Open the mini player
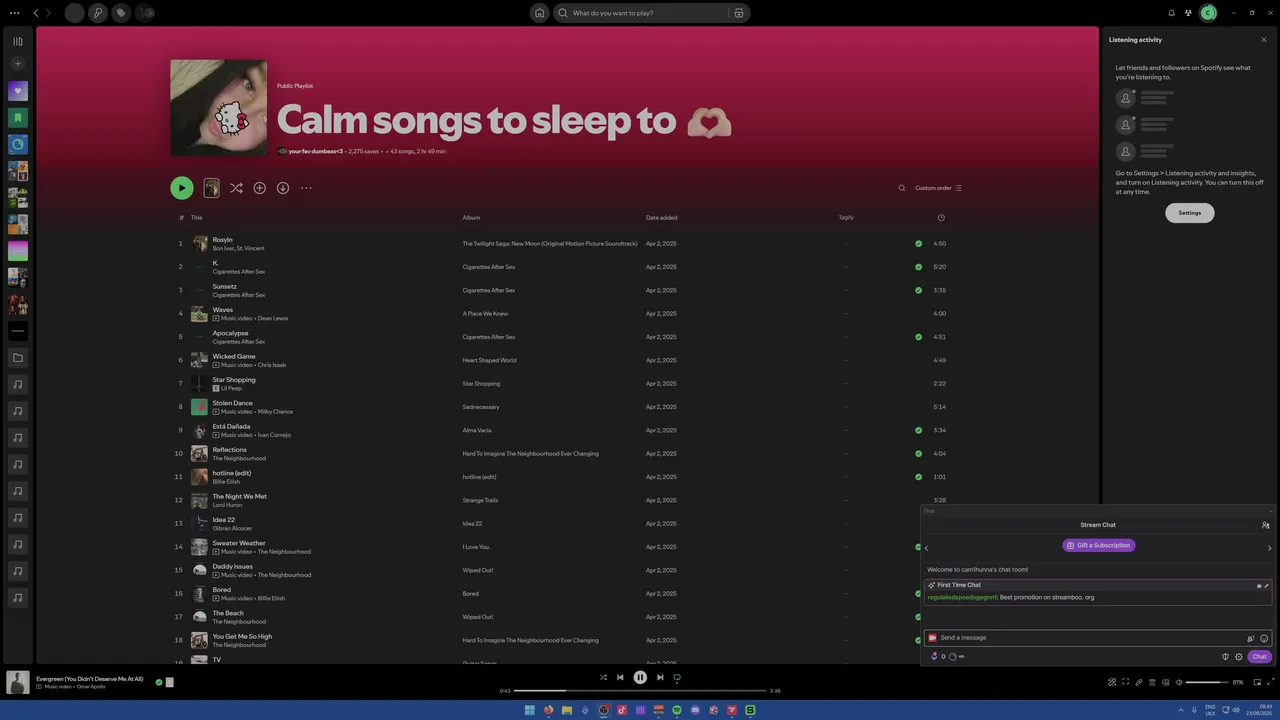1280x720 pixels. coord(1257,682)
